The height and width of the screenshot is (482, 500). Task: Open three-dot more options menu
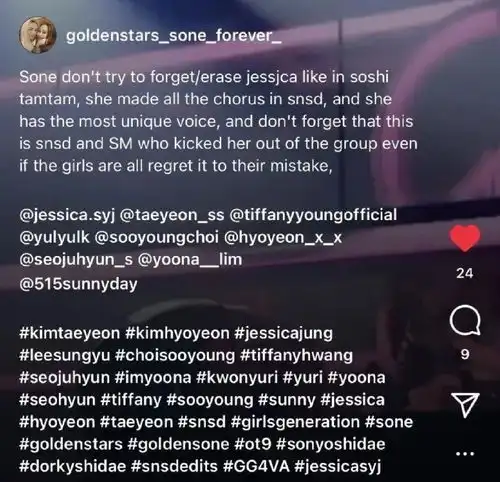click(x=465, y=453)
